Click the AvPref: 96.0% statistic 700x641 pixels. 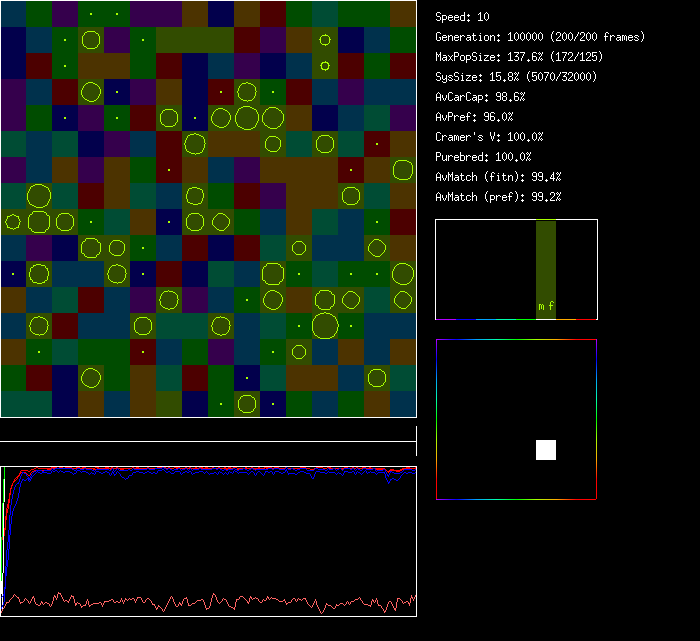click(475, 117)
